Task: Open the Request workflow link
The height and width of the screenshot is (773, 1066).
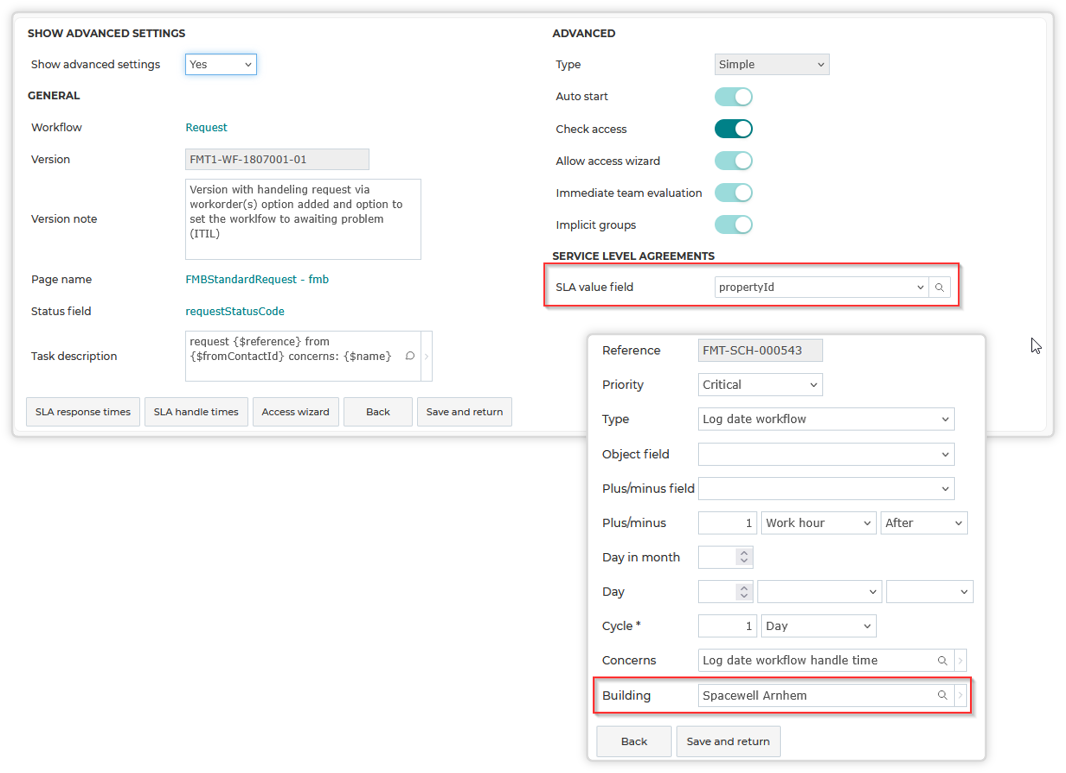Action: tap(207, 127)
